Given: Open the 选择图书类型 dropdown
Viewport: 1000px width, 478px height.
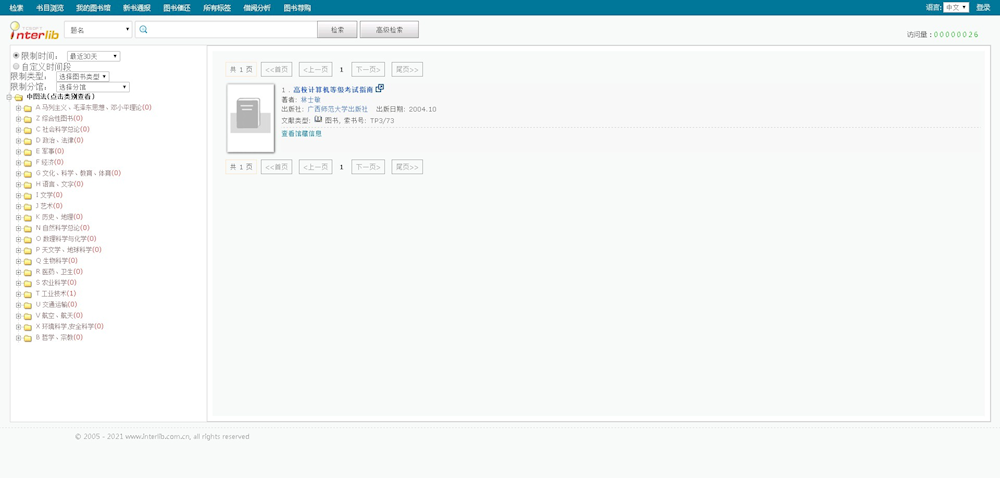Looking at the screenshot, I should click(x=83, y=77).
